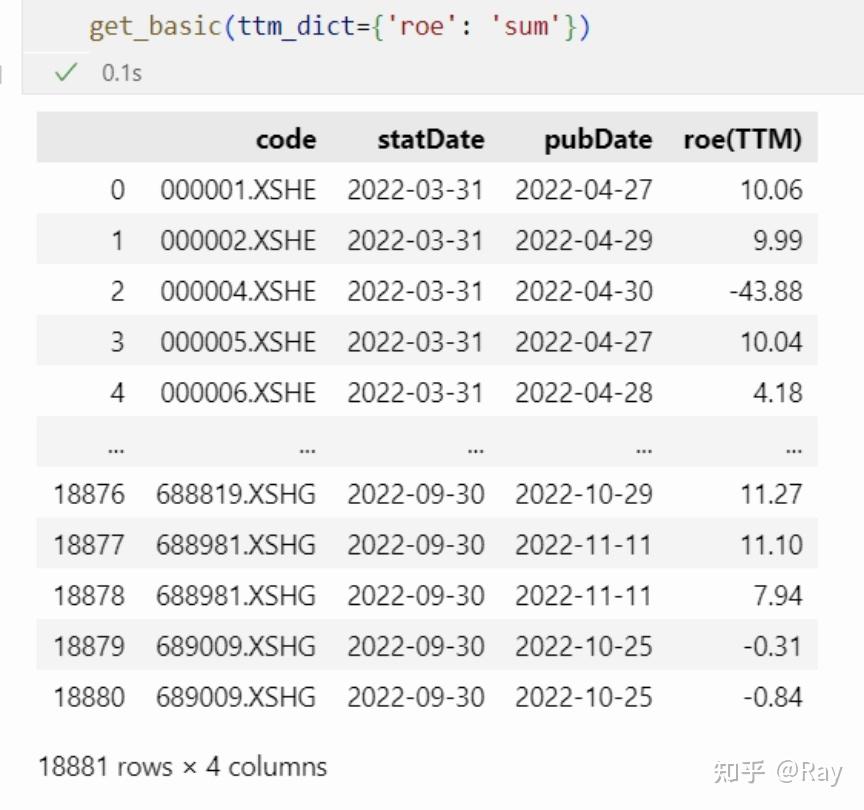
Task: Click the 7.94 roe value cell
Action: (777, 596)
